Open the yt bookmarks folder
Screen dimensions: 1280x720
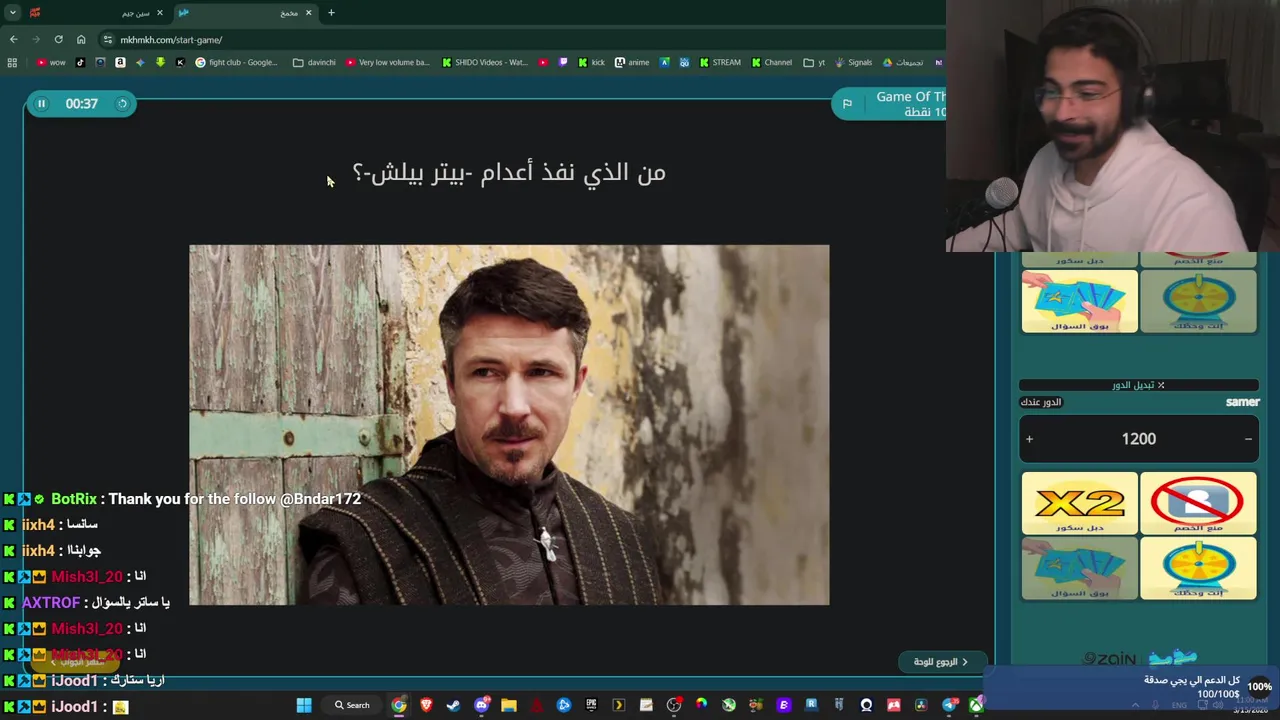815,63
